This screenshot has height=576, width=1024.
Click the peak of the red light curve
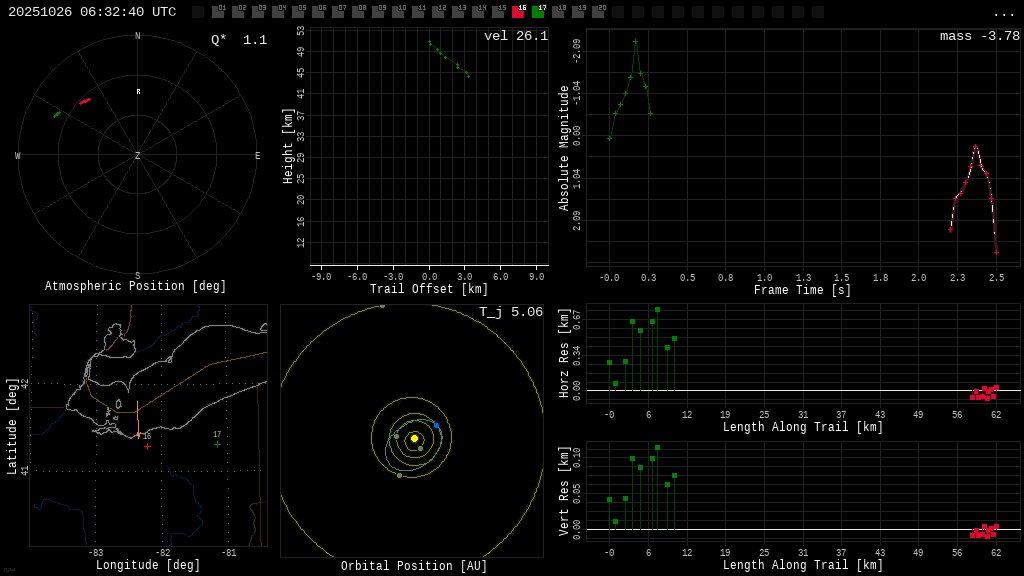click(x=975, y=147)
